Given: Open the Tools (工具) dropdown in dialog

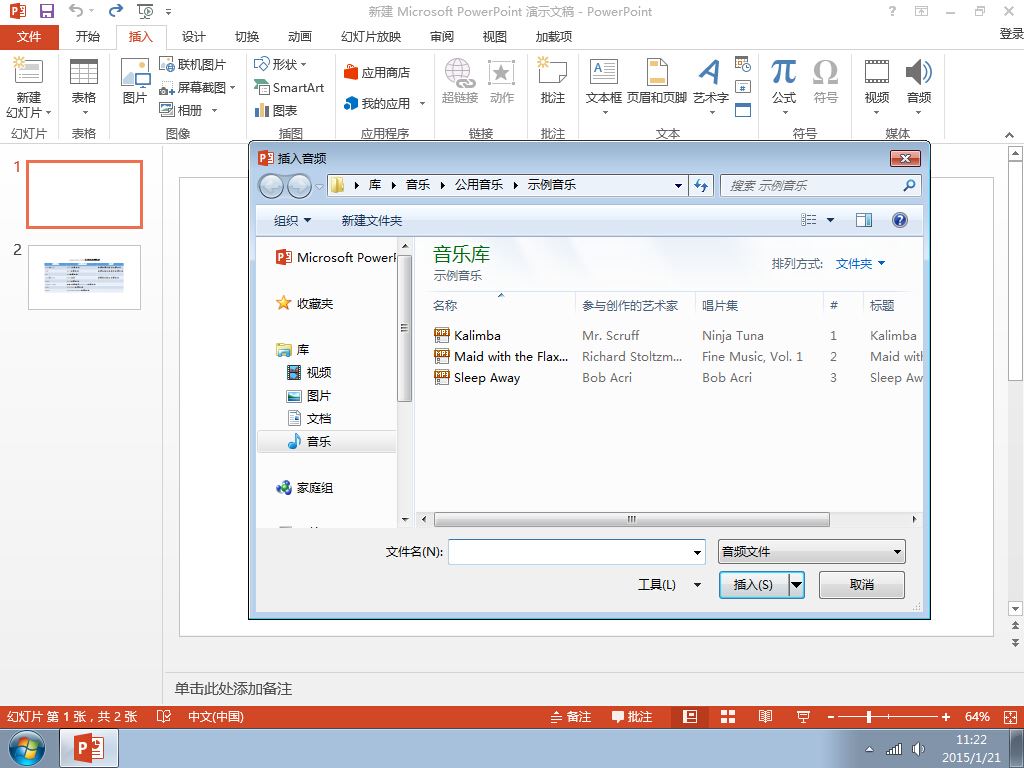Looking at the screenshot, I should [669, 584].
